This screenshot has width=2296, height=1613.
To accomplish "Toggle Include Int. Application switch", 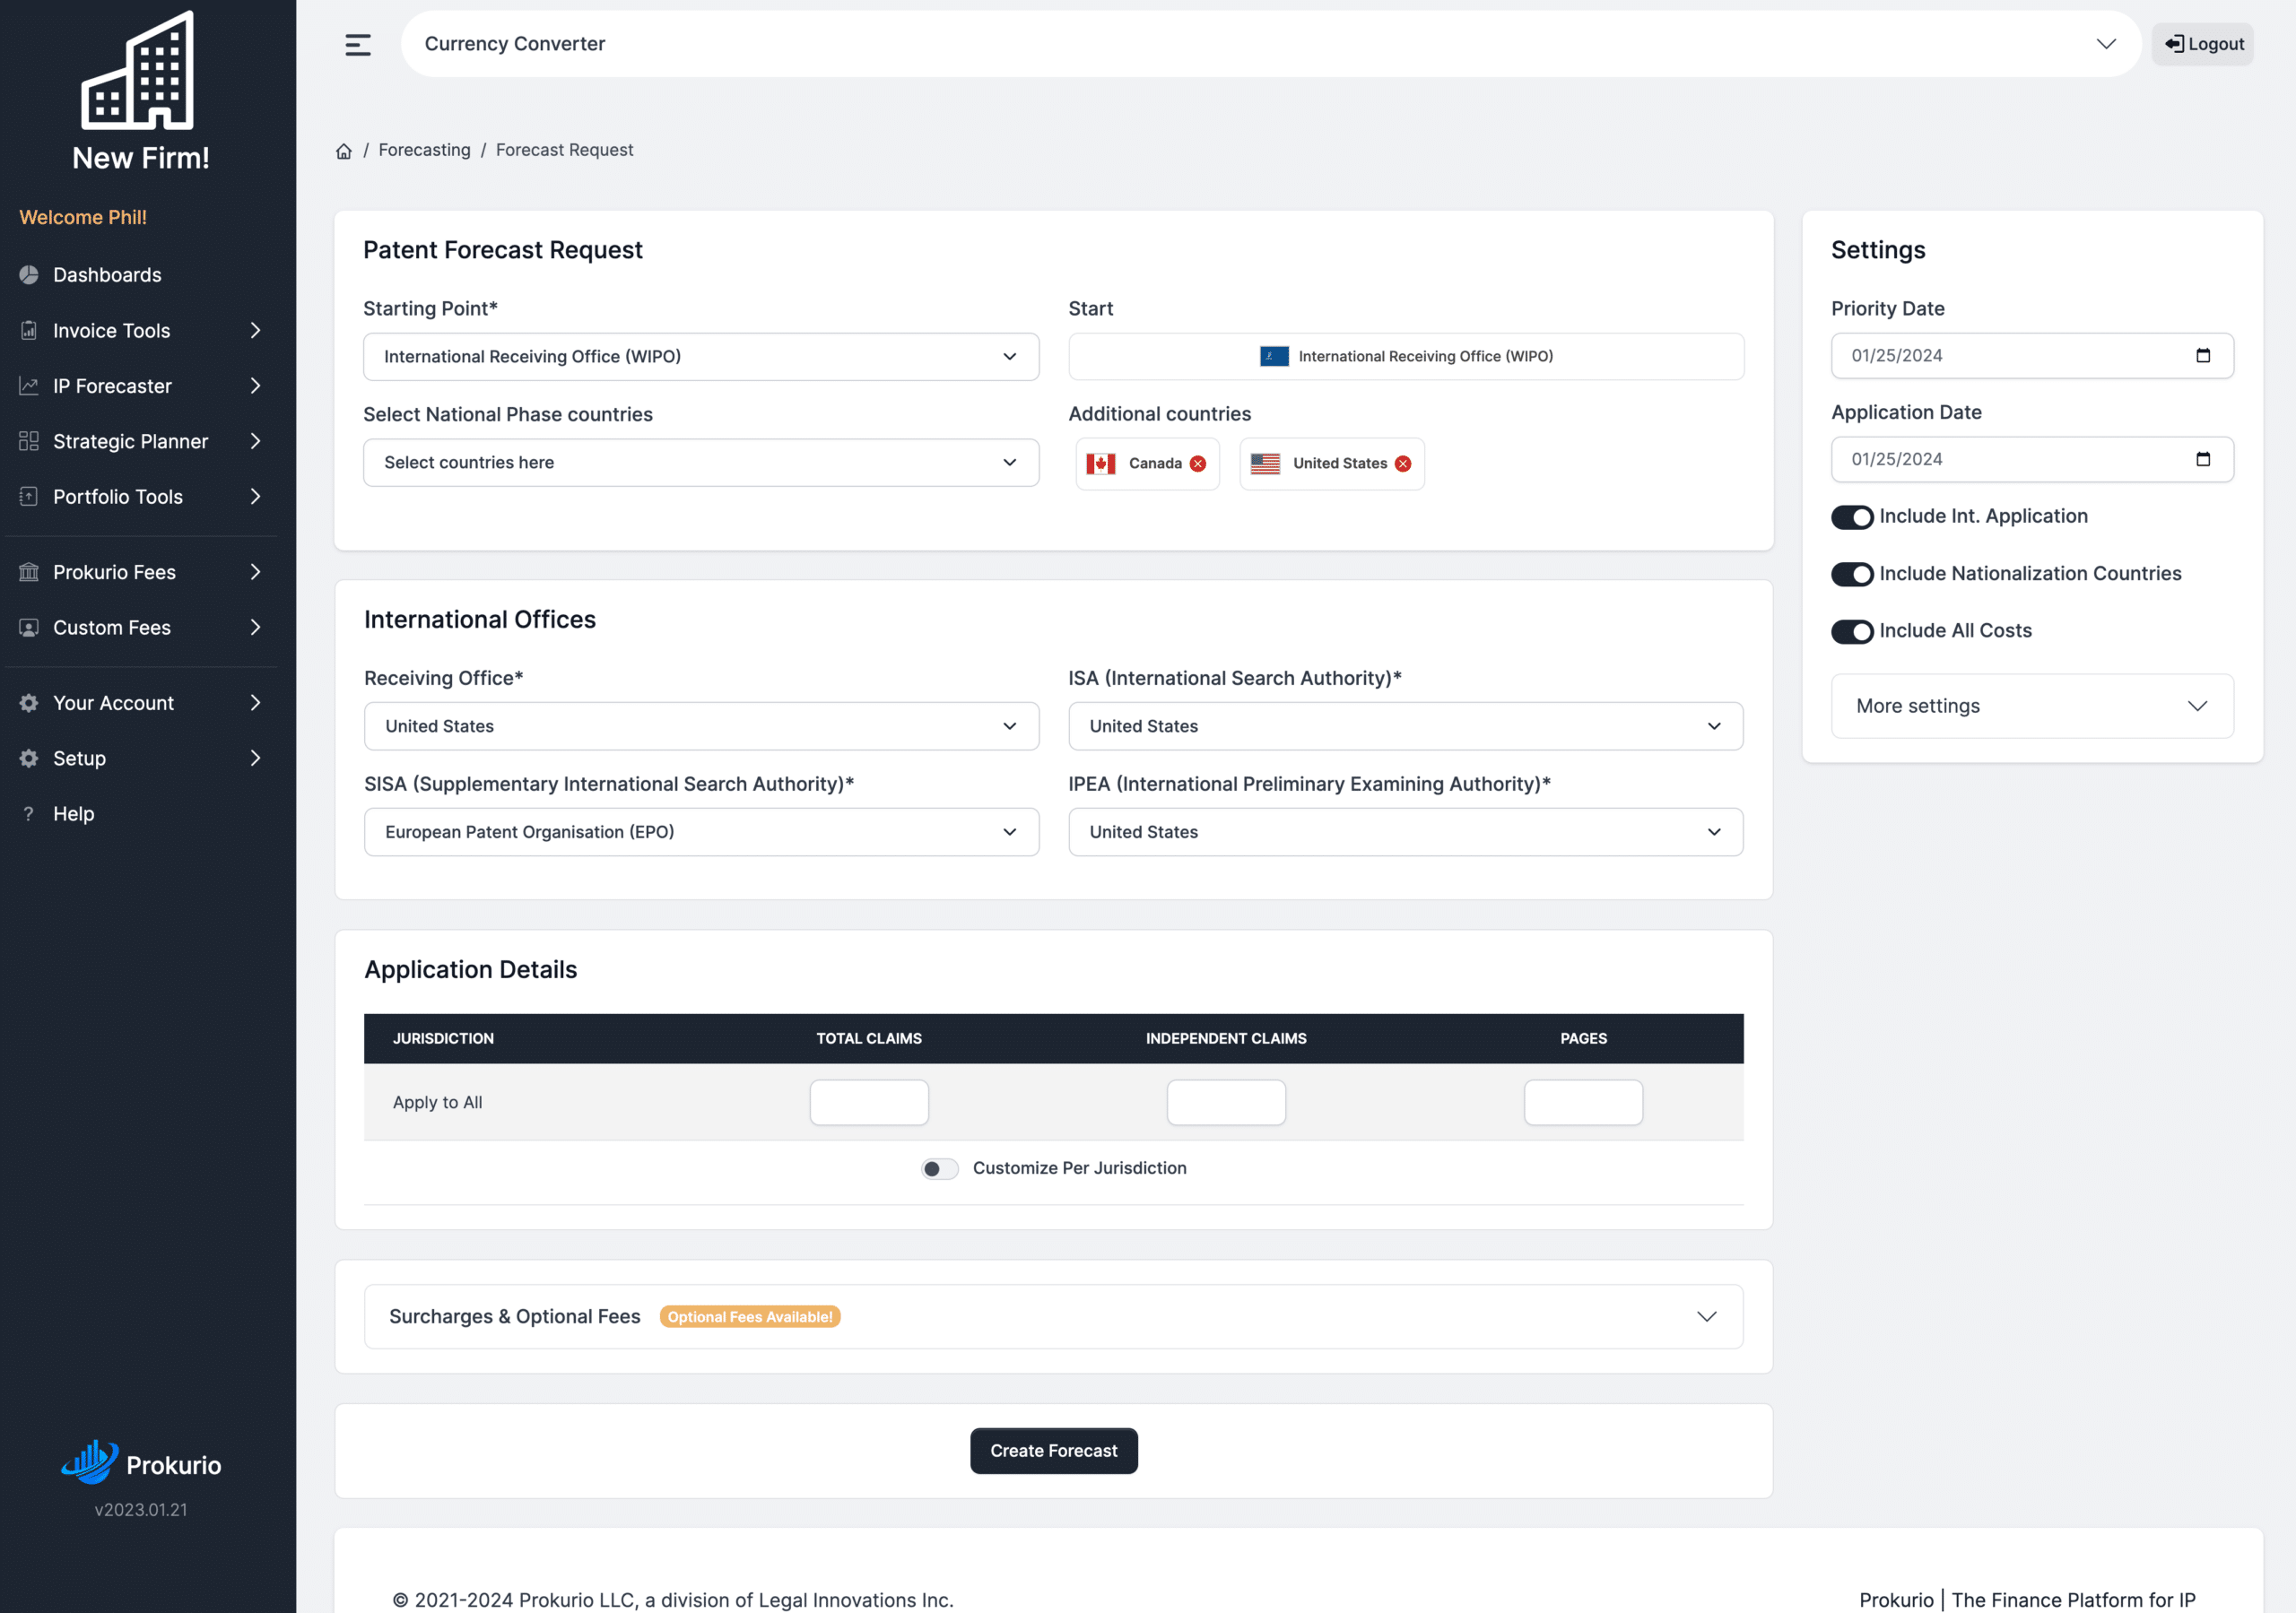I will tap(1852, 517).
